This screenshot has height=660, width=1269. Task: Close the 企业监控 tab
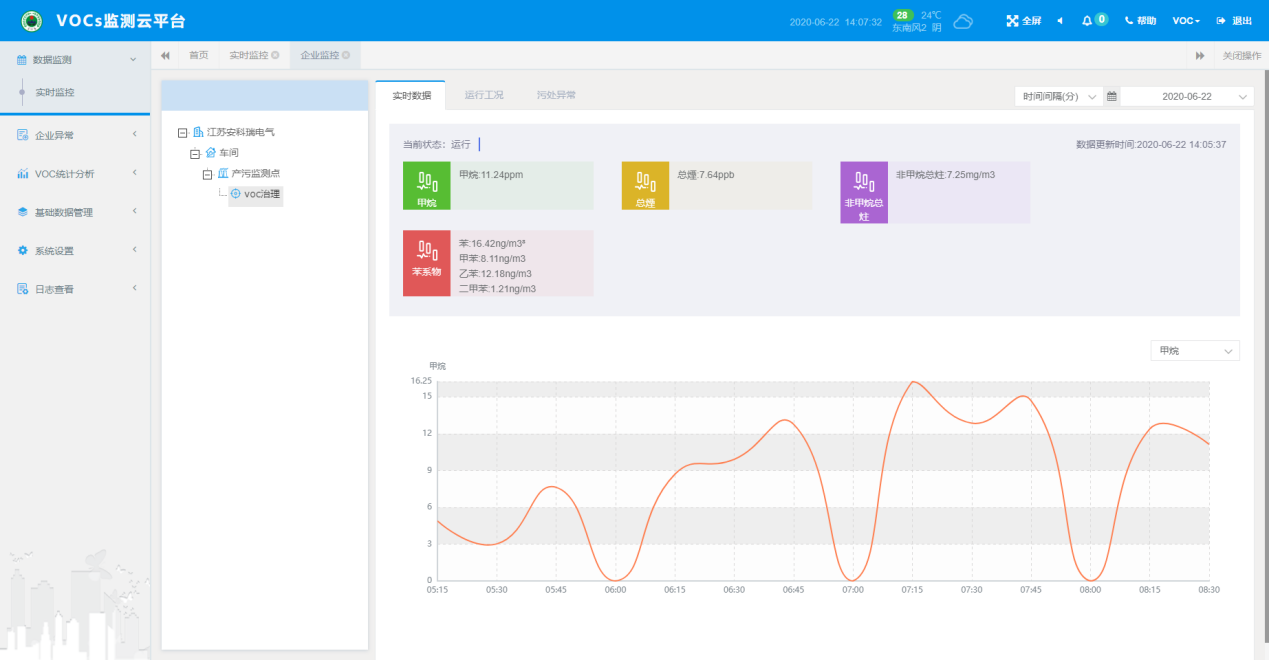point(346,55)
